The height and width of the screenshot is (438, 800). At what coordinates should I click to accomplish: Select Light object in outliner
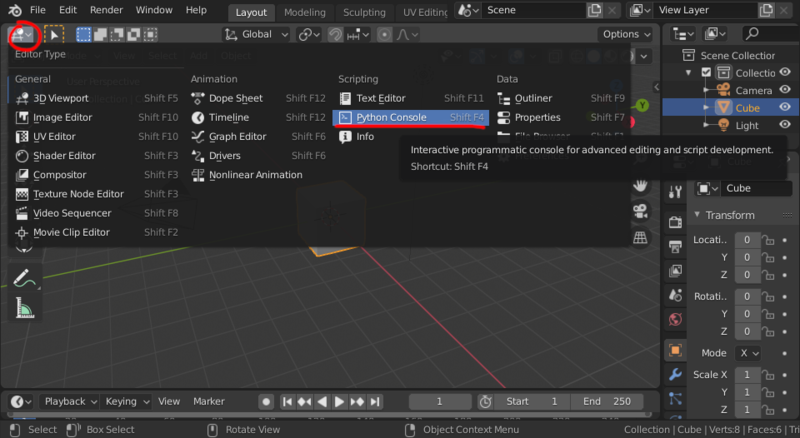[x=747, y=126]
